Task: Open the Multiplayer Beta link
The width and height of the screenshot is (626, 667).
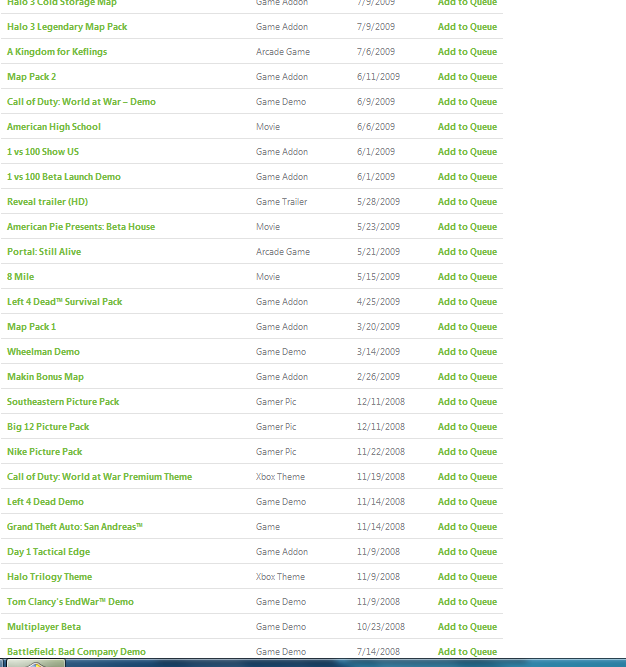Action: pos(44,627)
